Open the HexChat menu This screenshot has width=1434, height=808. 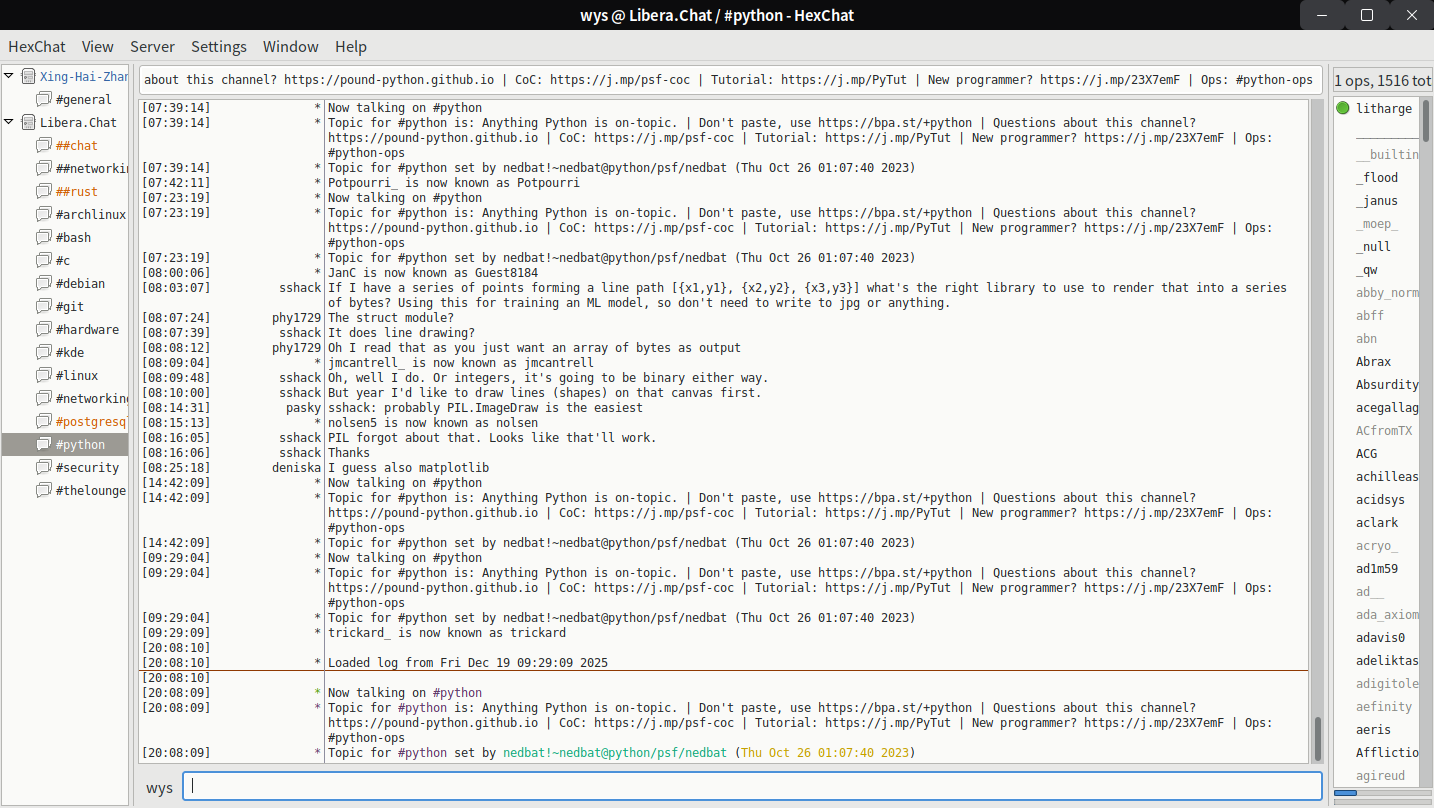point(36,46)
